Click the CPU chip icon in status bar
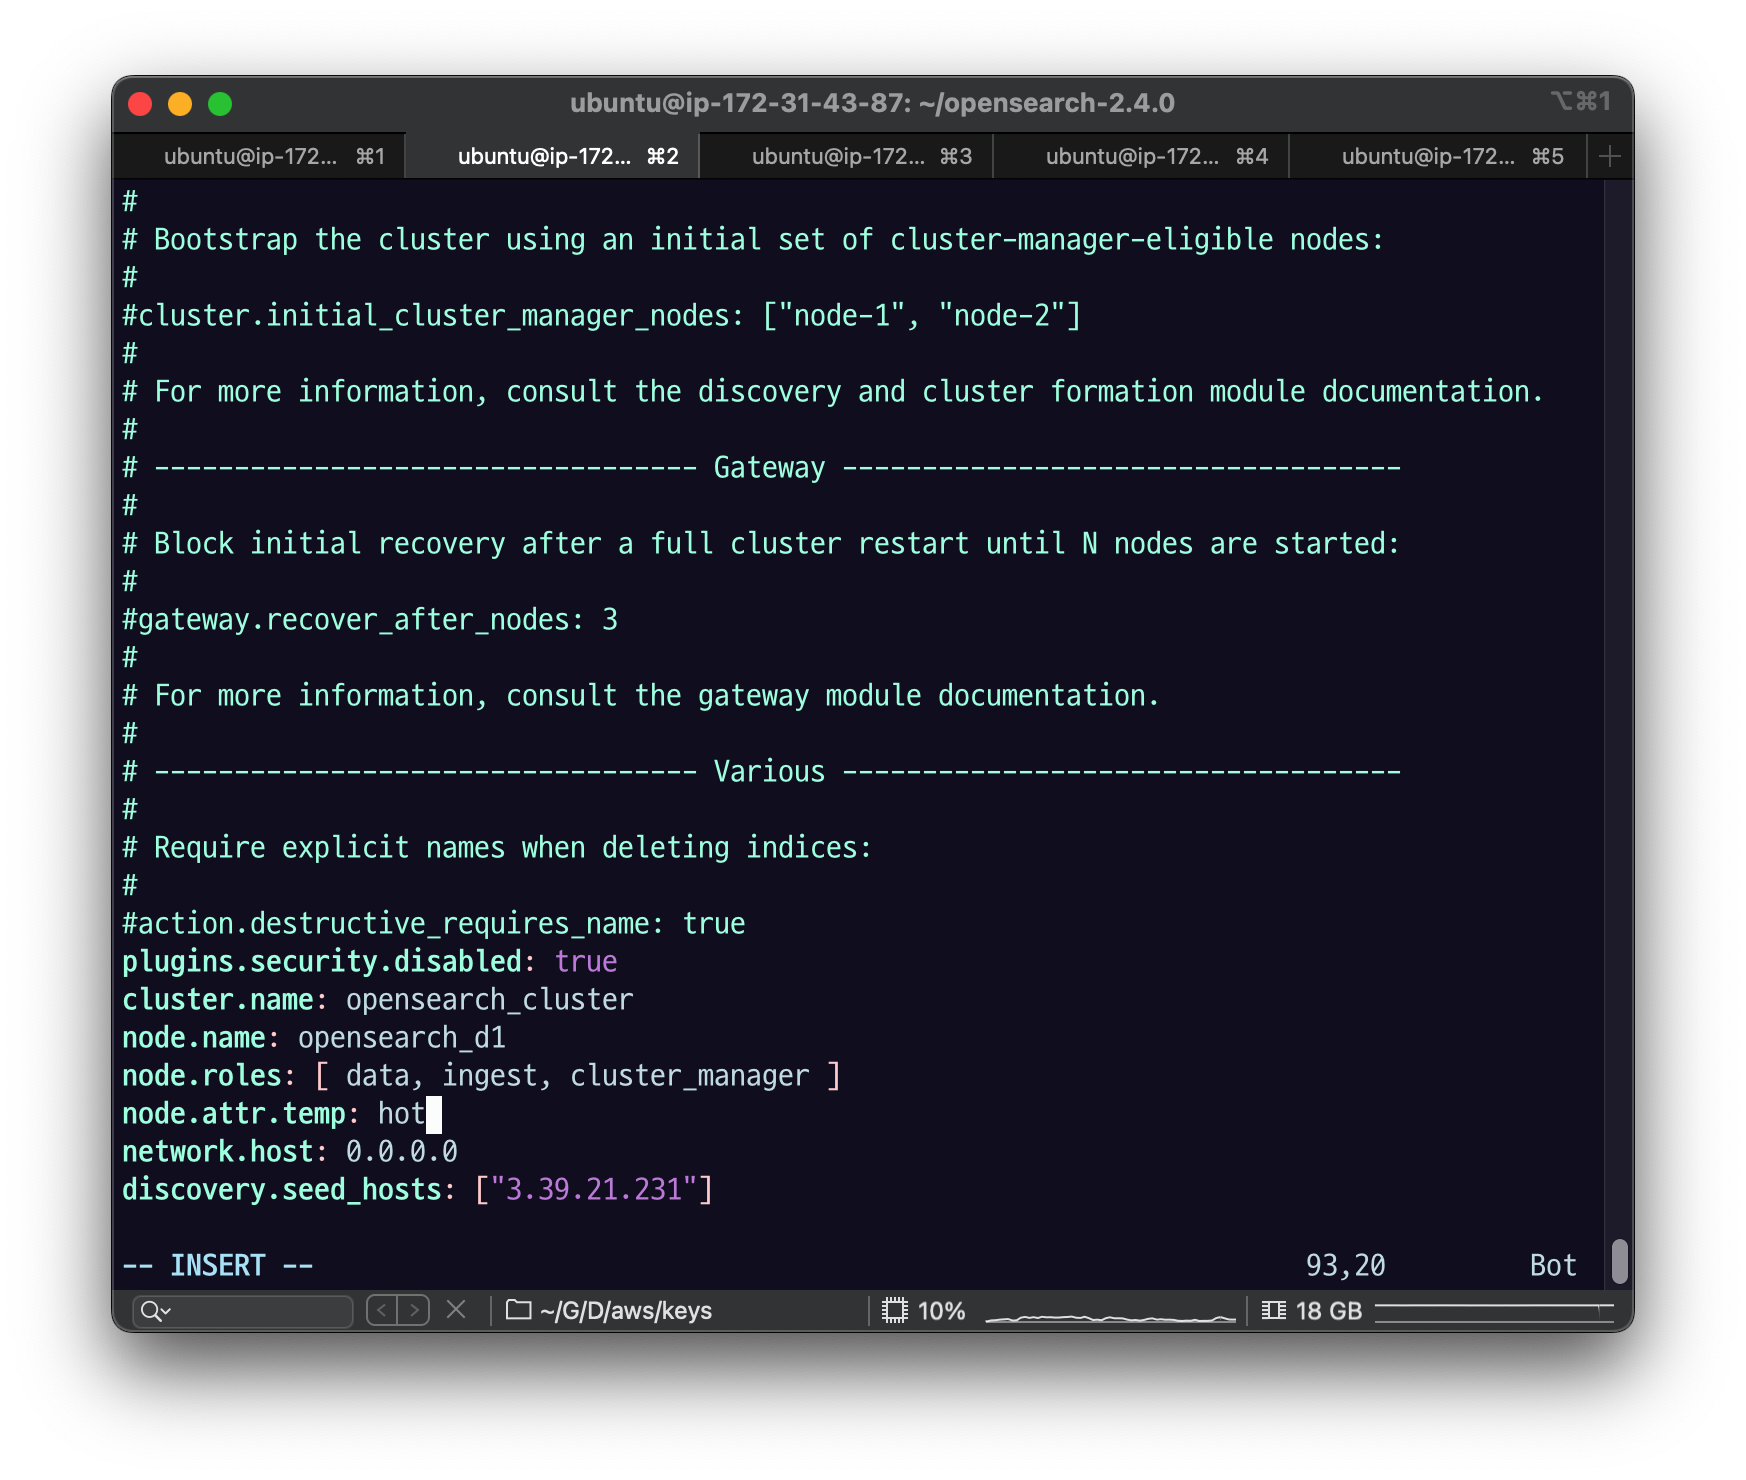The width and height of the screenshot is (1746, 1480). 895,1310
